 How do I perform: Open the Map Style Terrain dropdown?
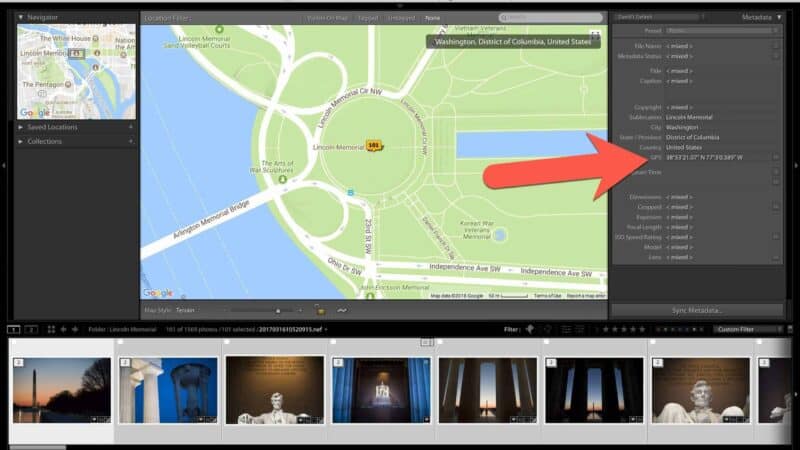click(186, 310)
